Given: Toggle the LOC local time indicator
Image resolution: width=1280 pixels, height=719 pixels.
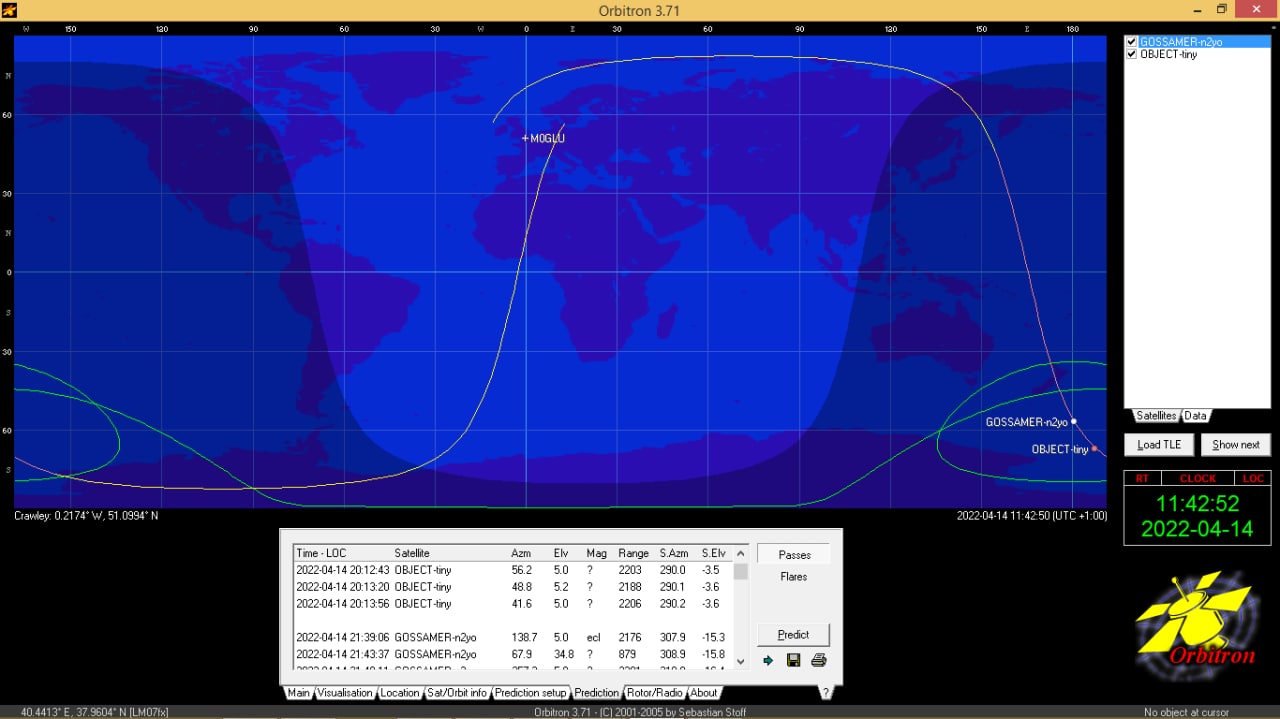Looking at the screenshot, I should (1253, 478).
